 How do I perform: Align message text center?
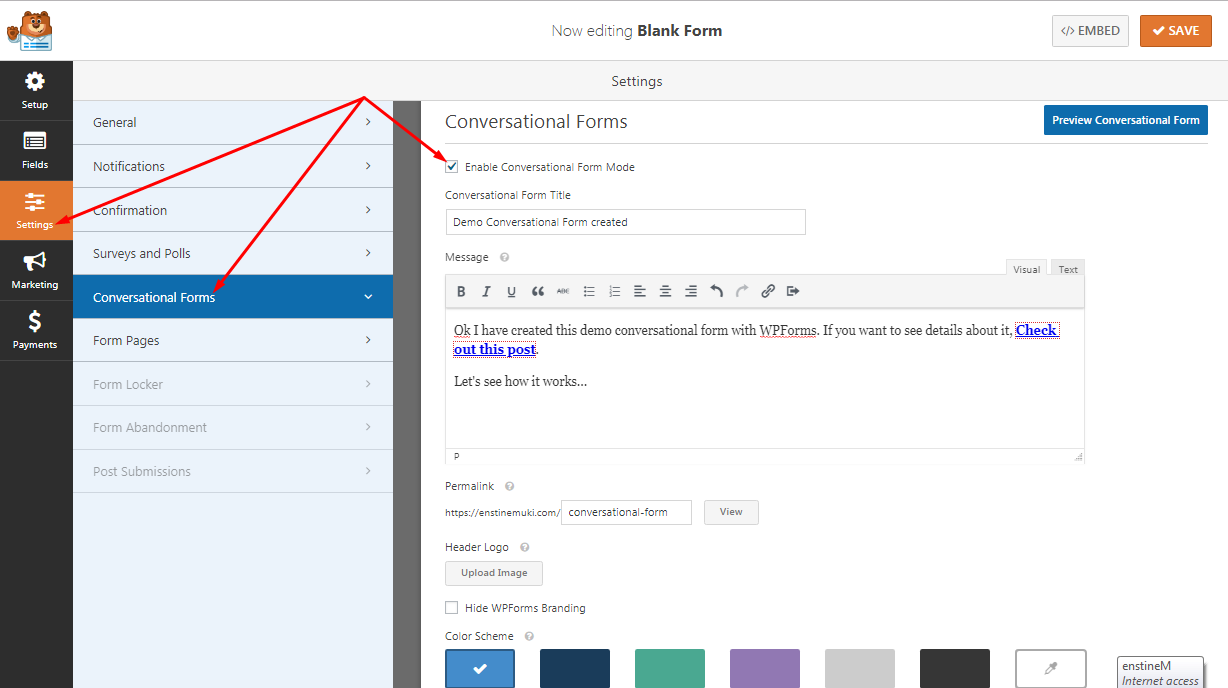click(x=665, y=291)
